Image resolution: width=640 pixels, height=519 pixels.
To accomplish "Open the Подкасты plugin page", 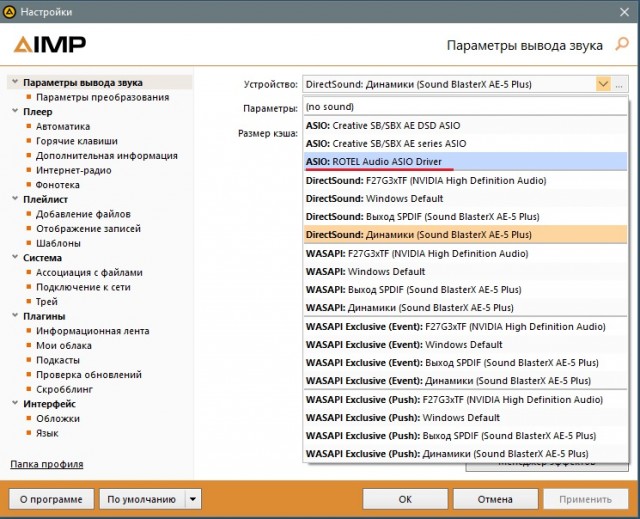I will (x=58, y=360).
